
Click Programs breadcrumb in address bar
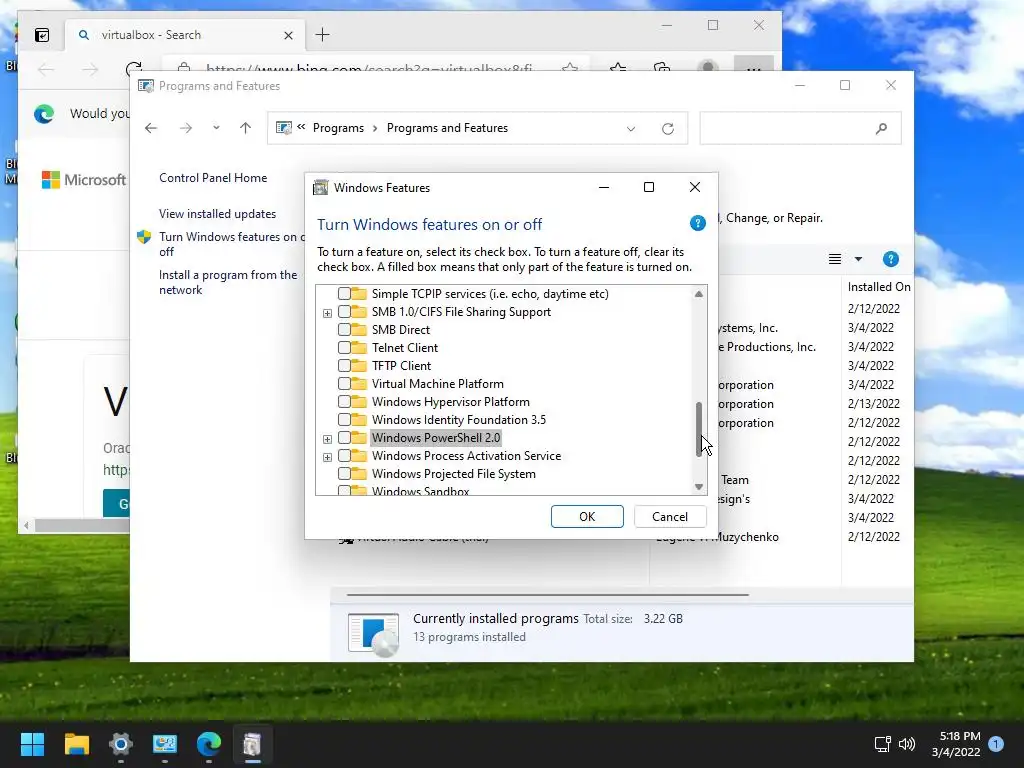(x=338, y=128)
